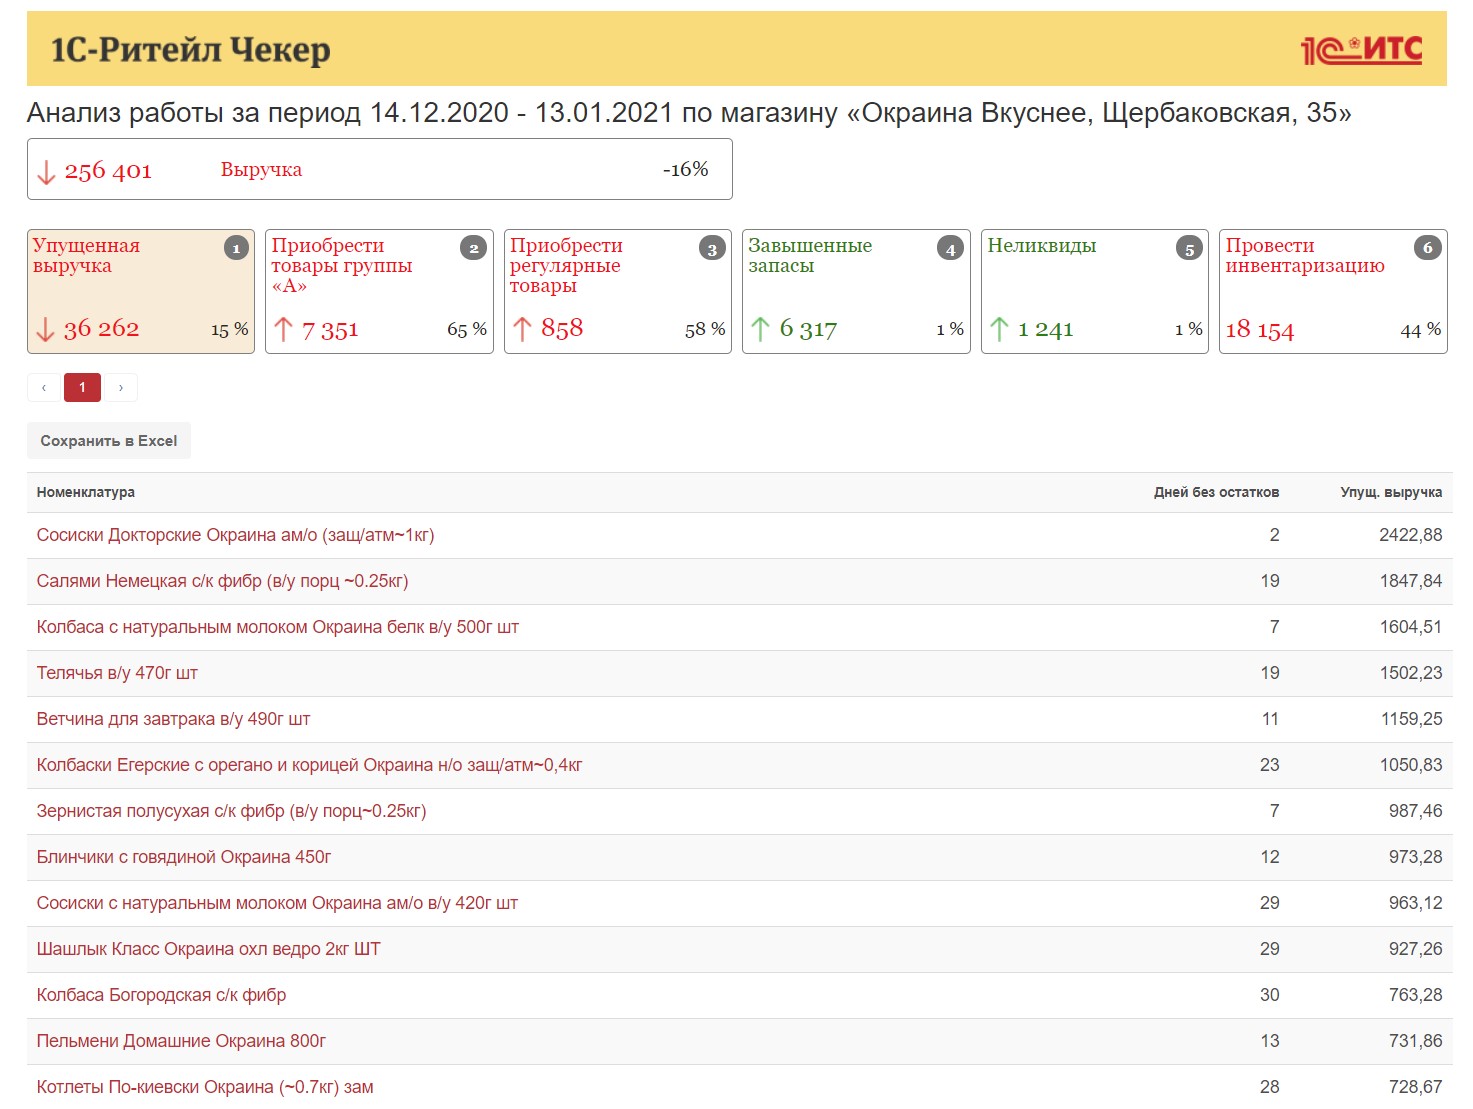
Task: Click the 963,12 lost revenue value
Action: (x=1415, y=903)
